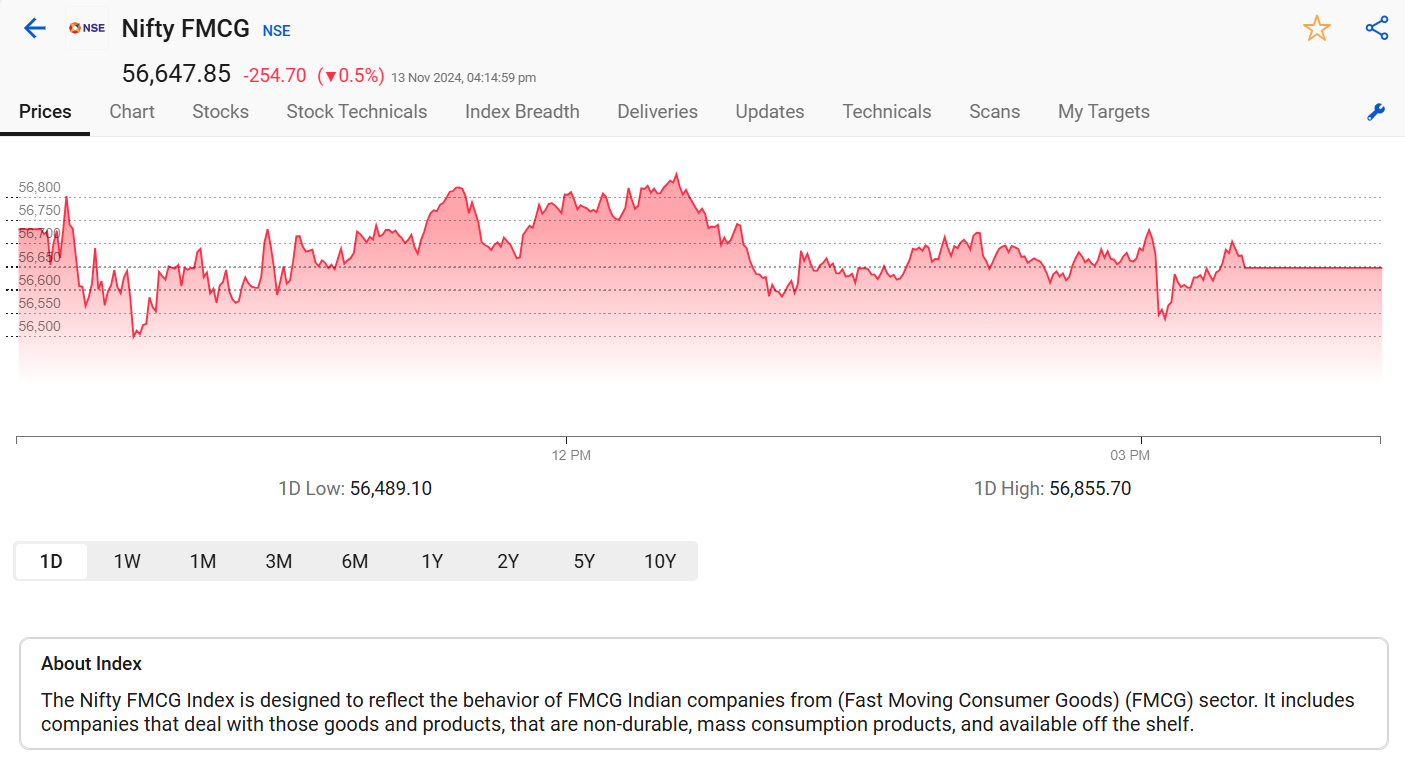The image size is (1405, 759).
Task: Click the 56,500 y-axis label
Action: (x=40, y=326)
